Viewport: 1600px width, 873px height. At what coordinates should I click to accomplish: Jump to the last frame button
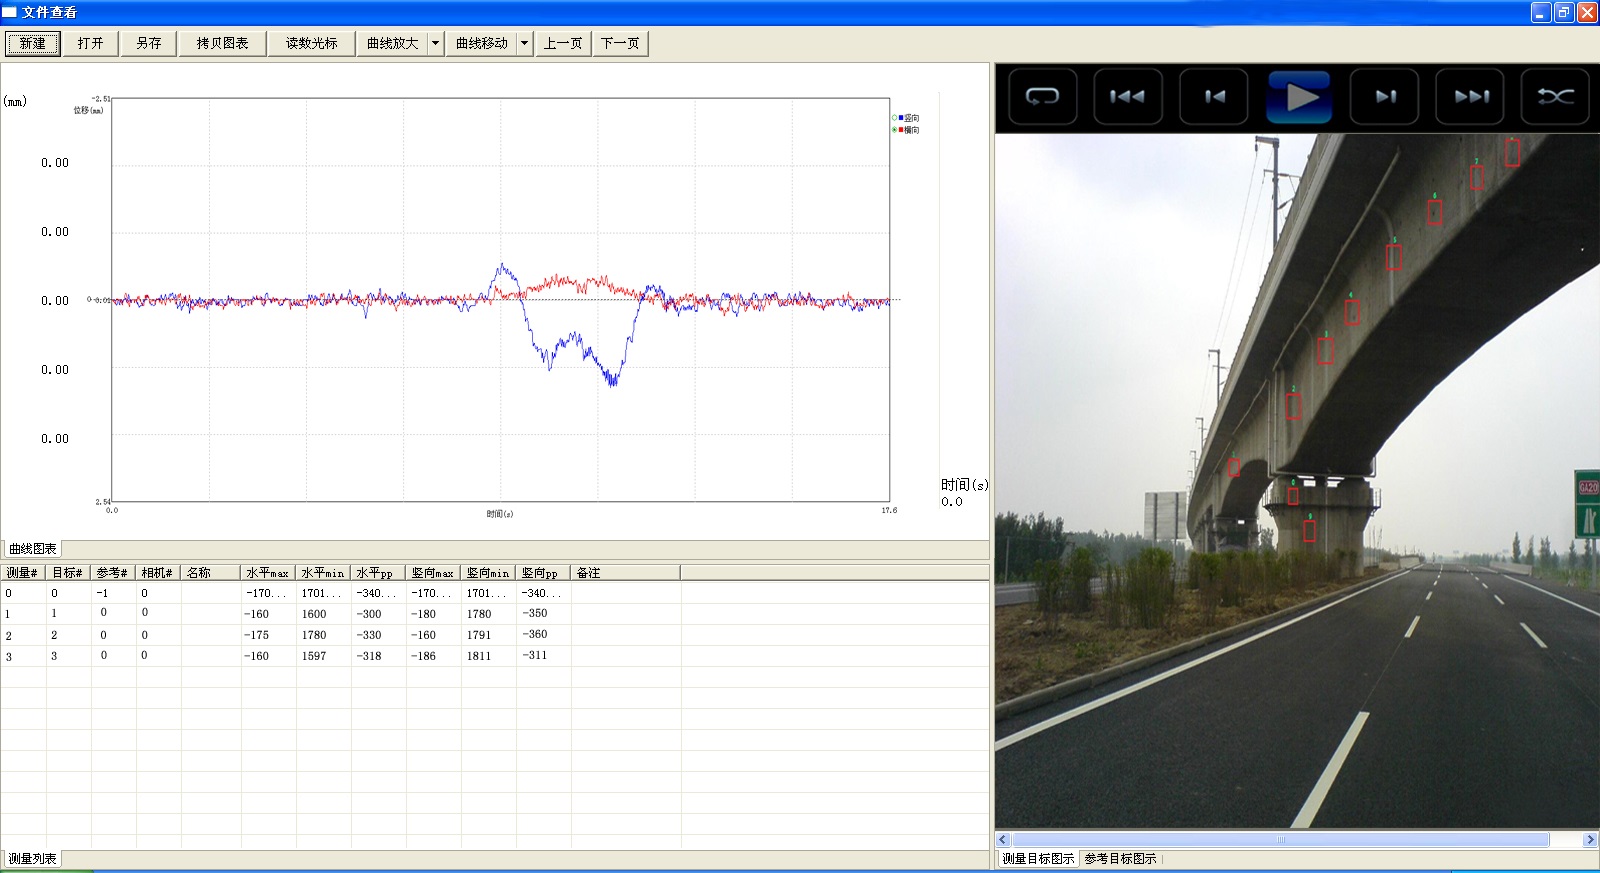(1471, 97)
